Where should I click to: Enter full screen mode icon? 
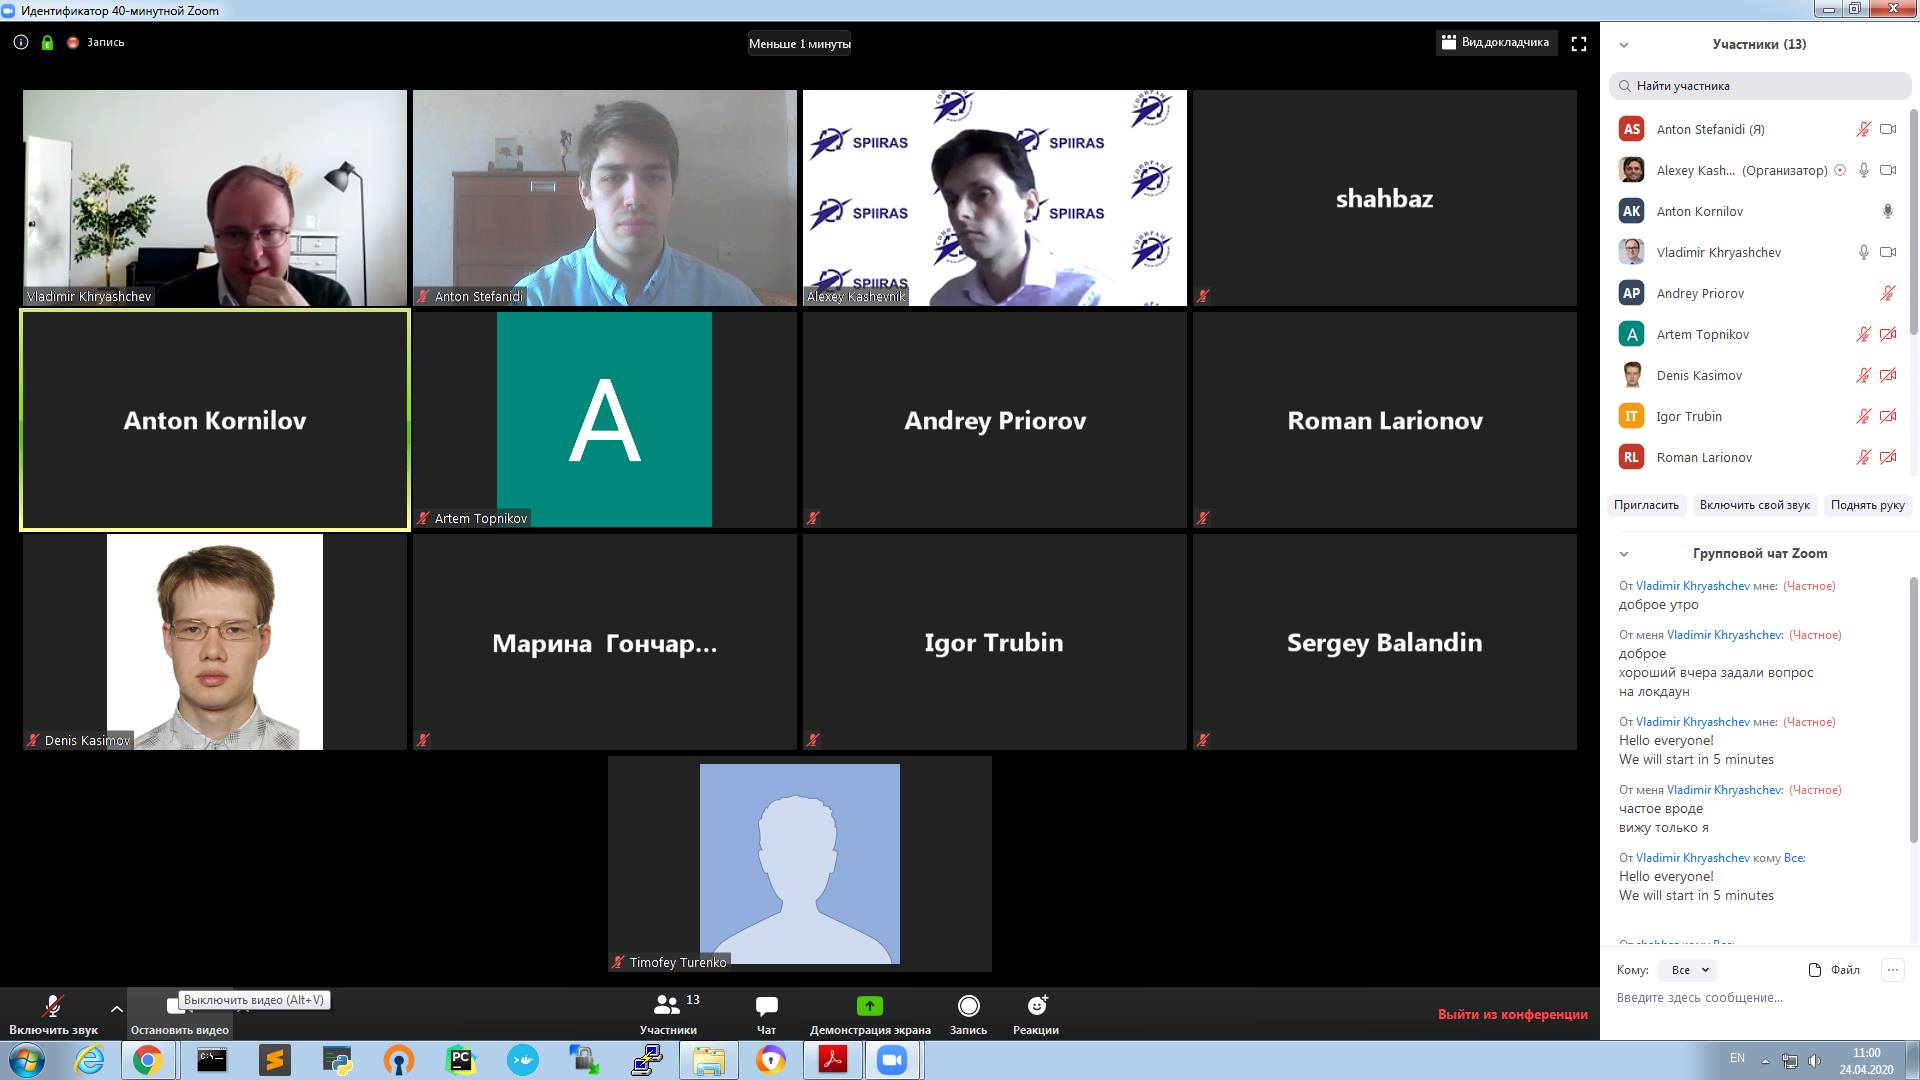tap(1579, 43)
